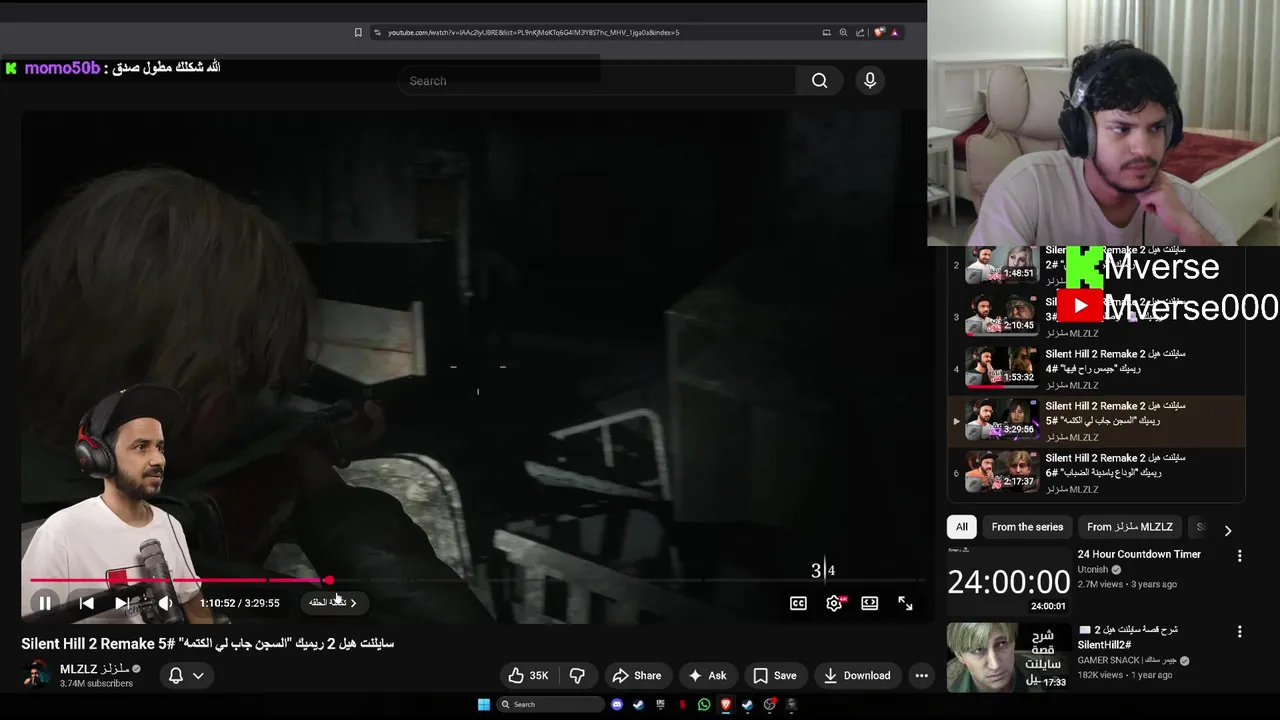Like the video (35K)
Viewport: 1280px width, 720px height.
528,675
